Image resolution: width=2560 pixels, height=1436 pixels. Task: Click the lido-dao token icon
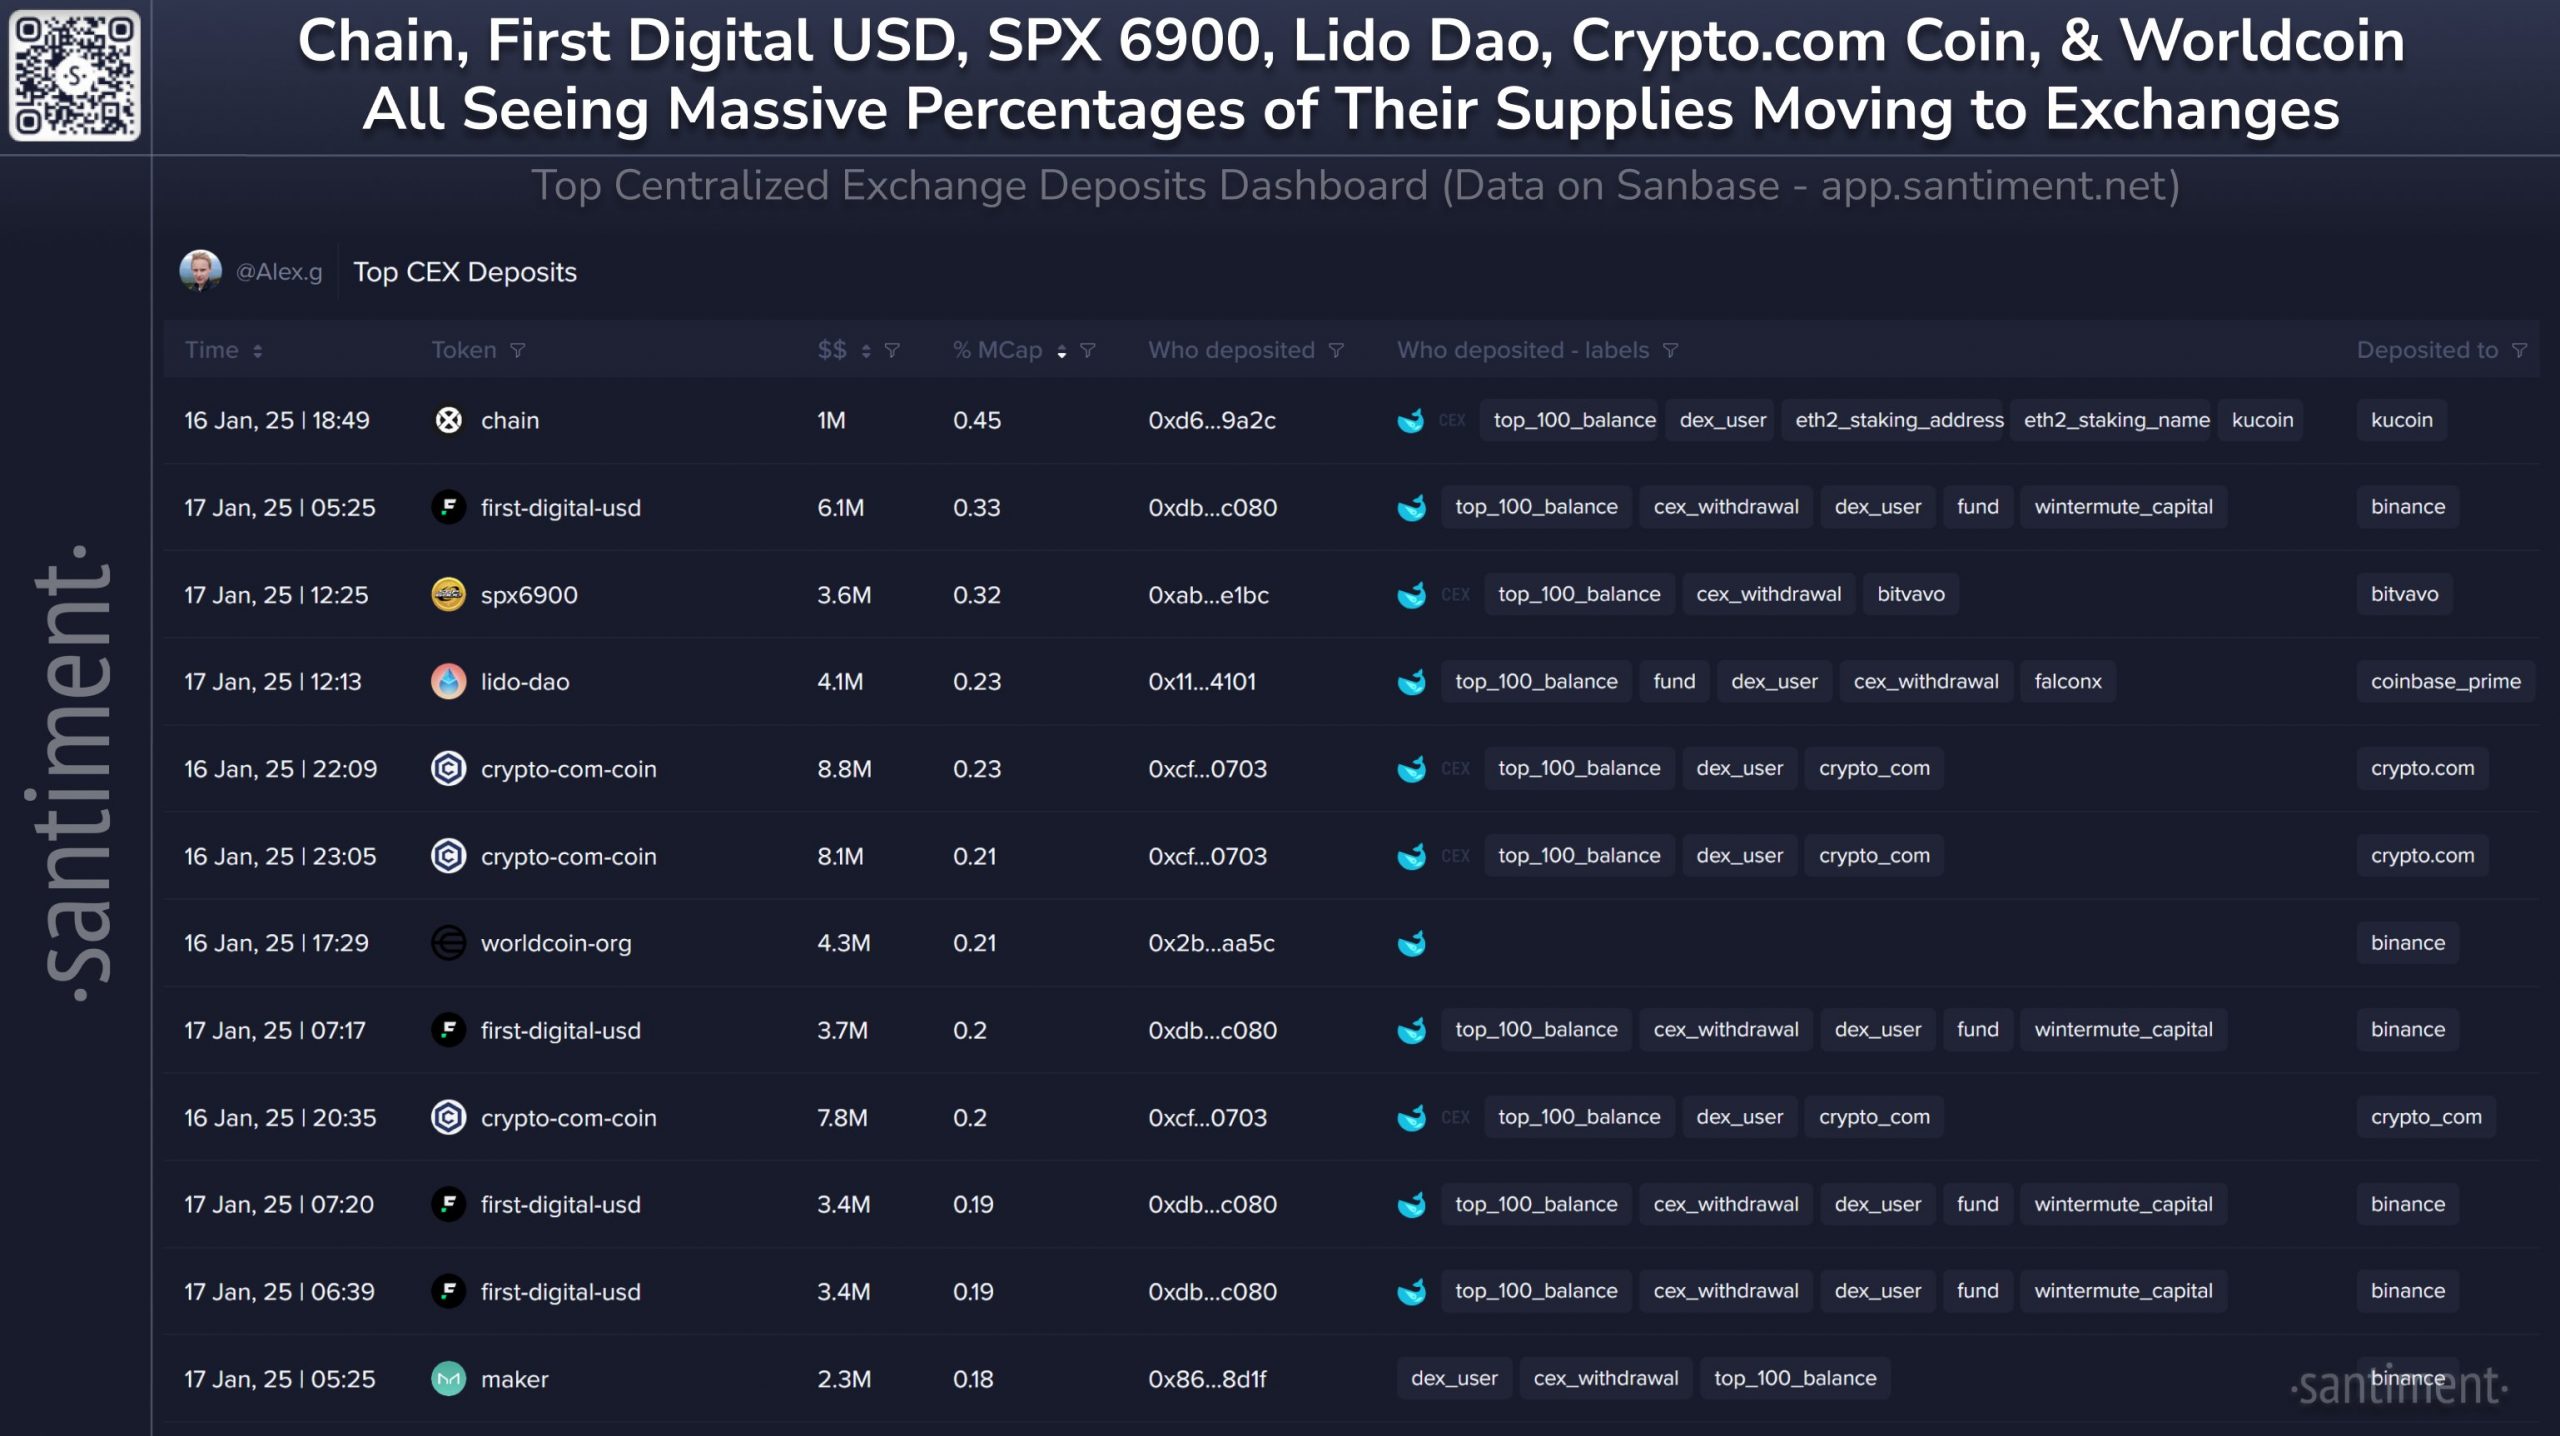tap(448, 682)
